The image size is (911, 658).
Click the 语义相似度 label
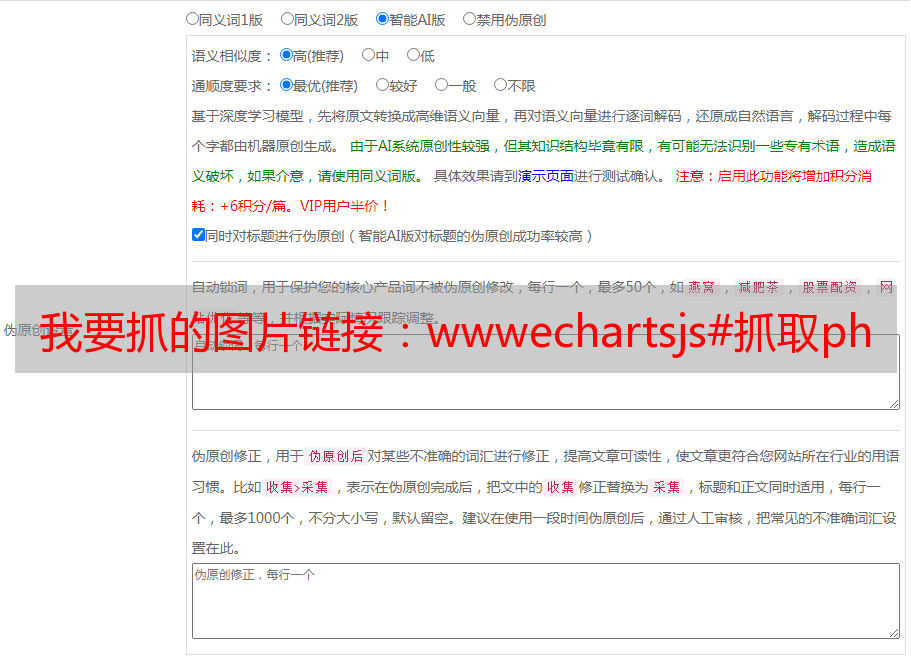[x=232, y=56]
